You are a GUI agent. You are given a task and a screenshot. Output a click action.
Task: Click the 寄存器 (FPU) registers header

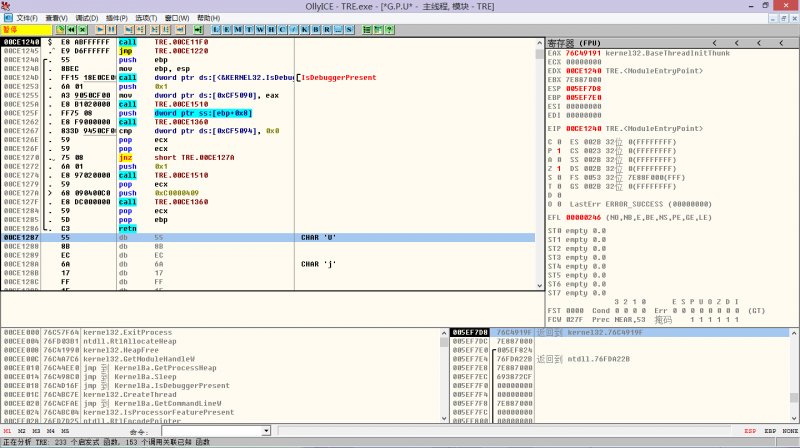tap(574, 43)
